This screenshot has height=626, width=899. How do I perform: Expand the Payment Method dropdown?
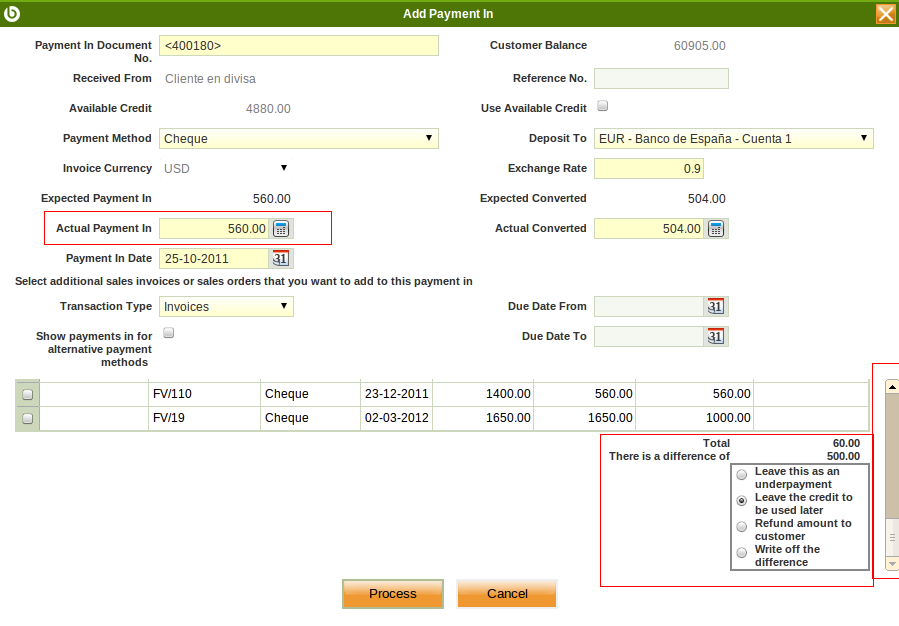coord(298,139)
